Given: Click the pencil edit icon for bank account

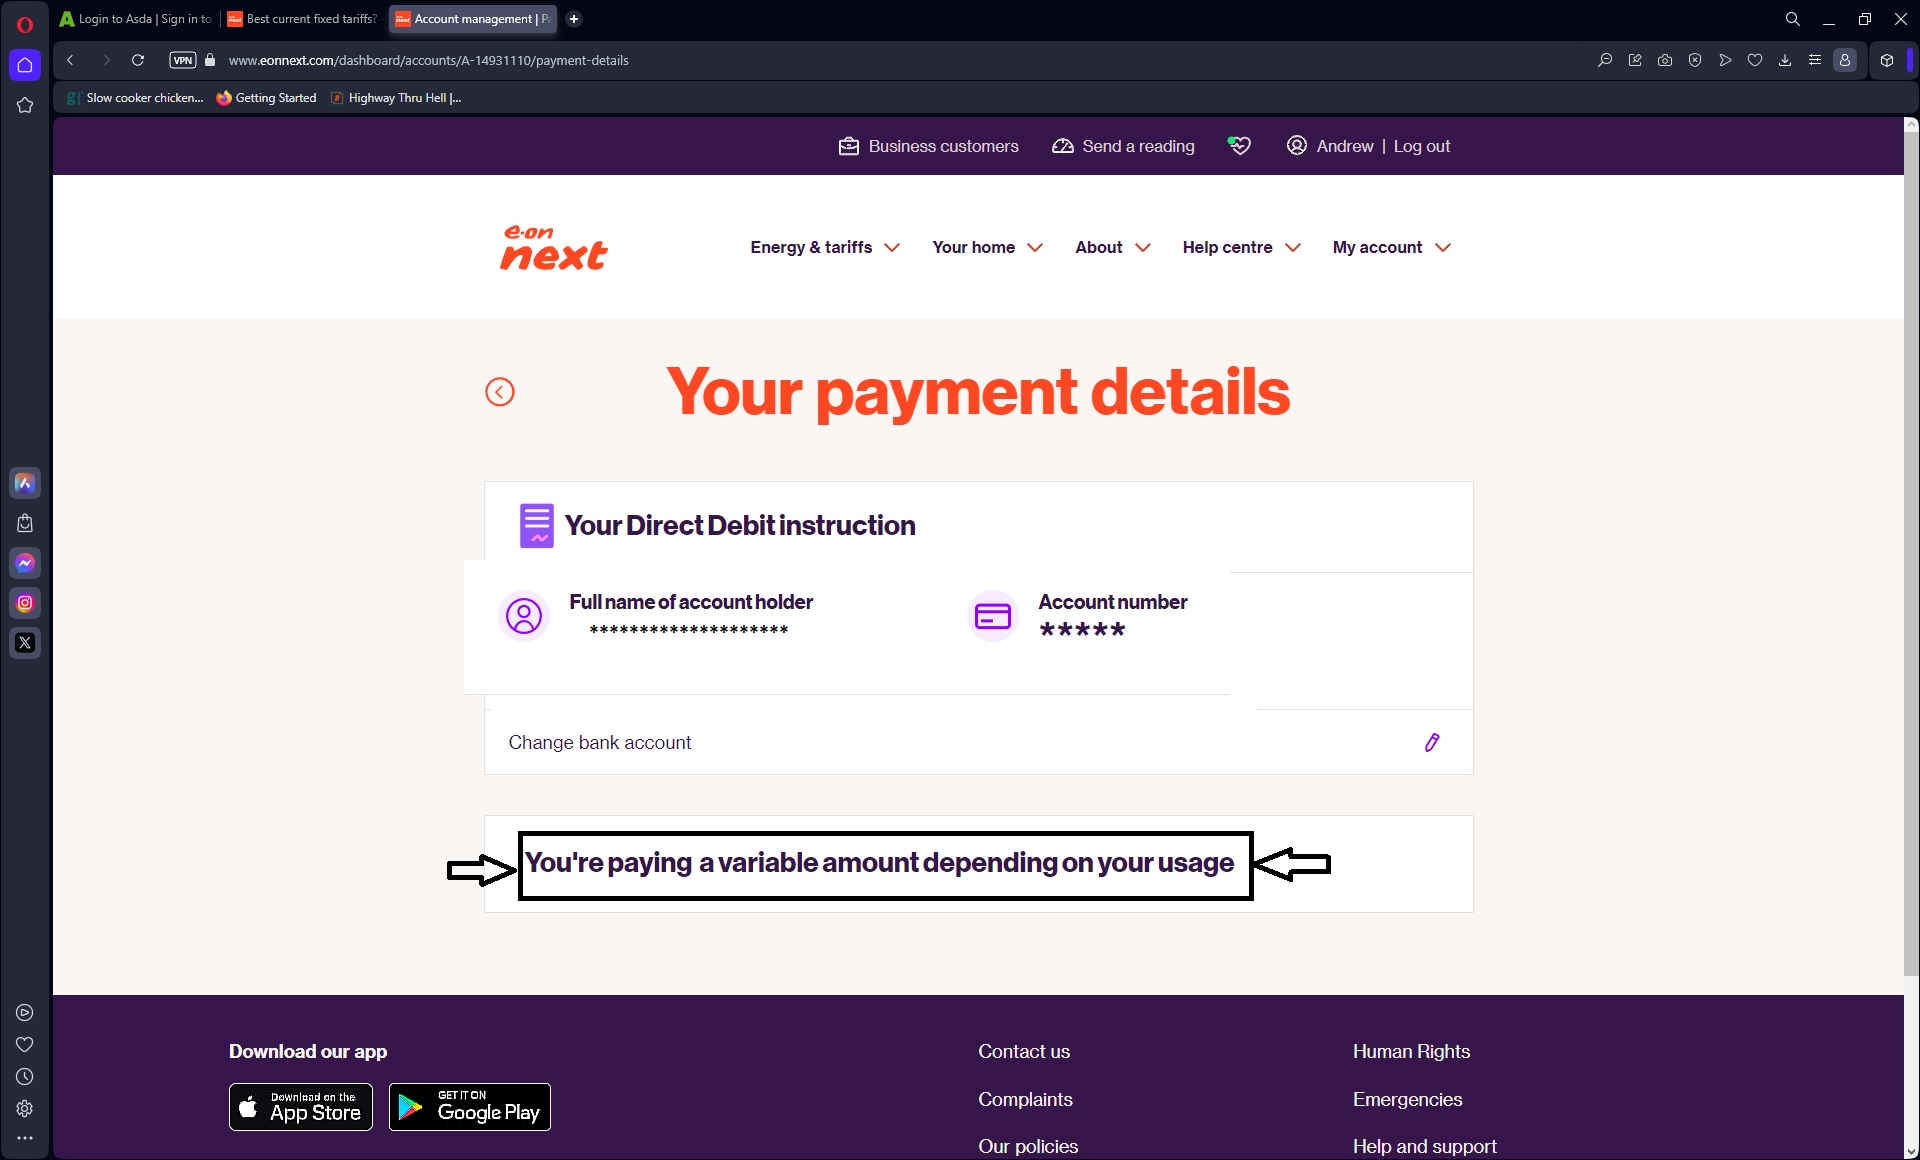Looking at the screenshot, I should click(1432, 742).
